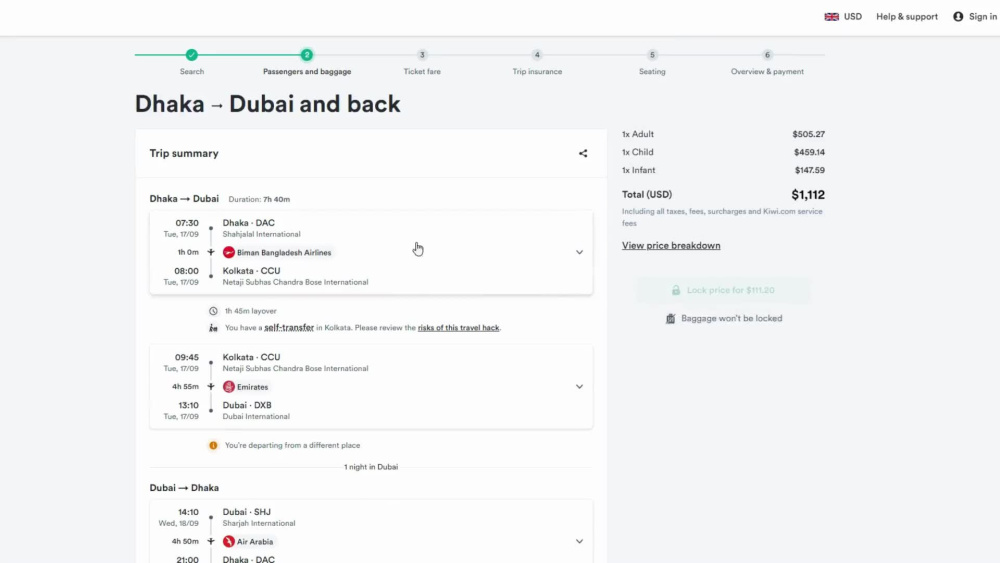Click the Dhaka · DAC departure airport text
The width and height of the screenshot is (1000, 563).
249,223
